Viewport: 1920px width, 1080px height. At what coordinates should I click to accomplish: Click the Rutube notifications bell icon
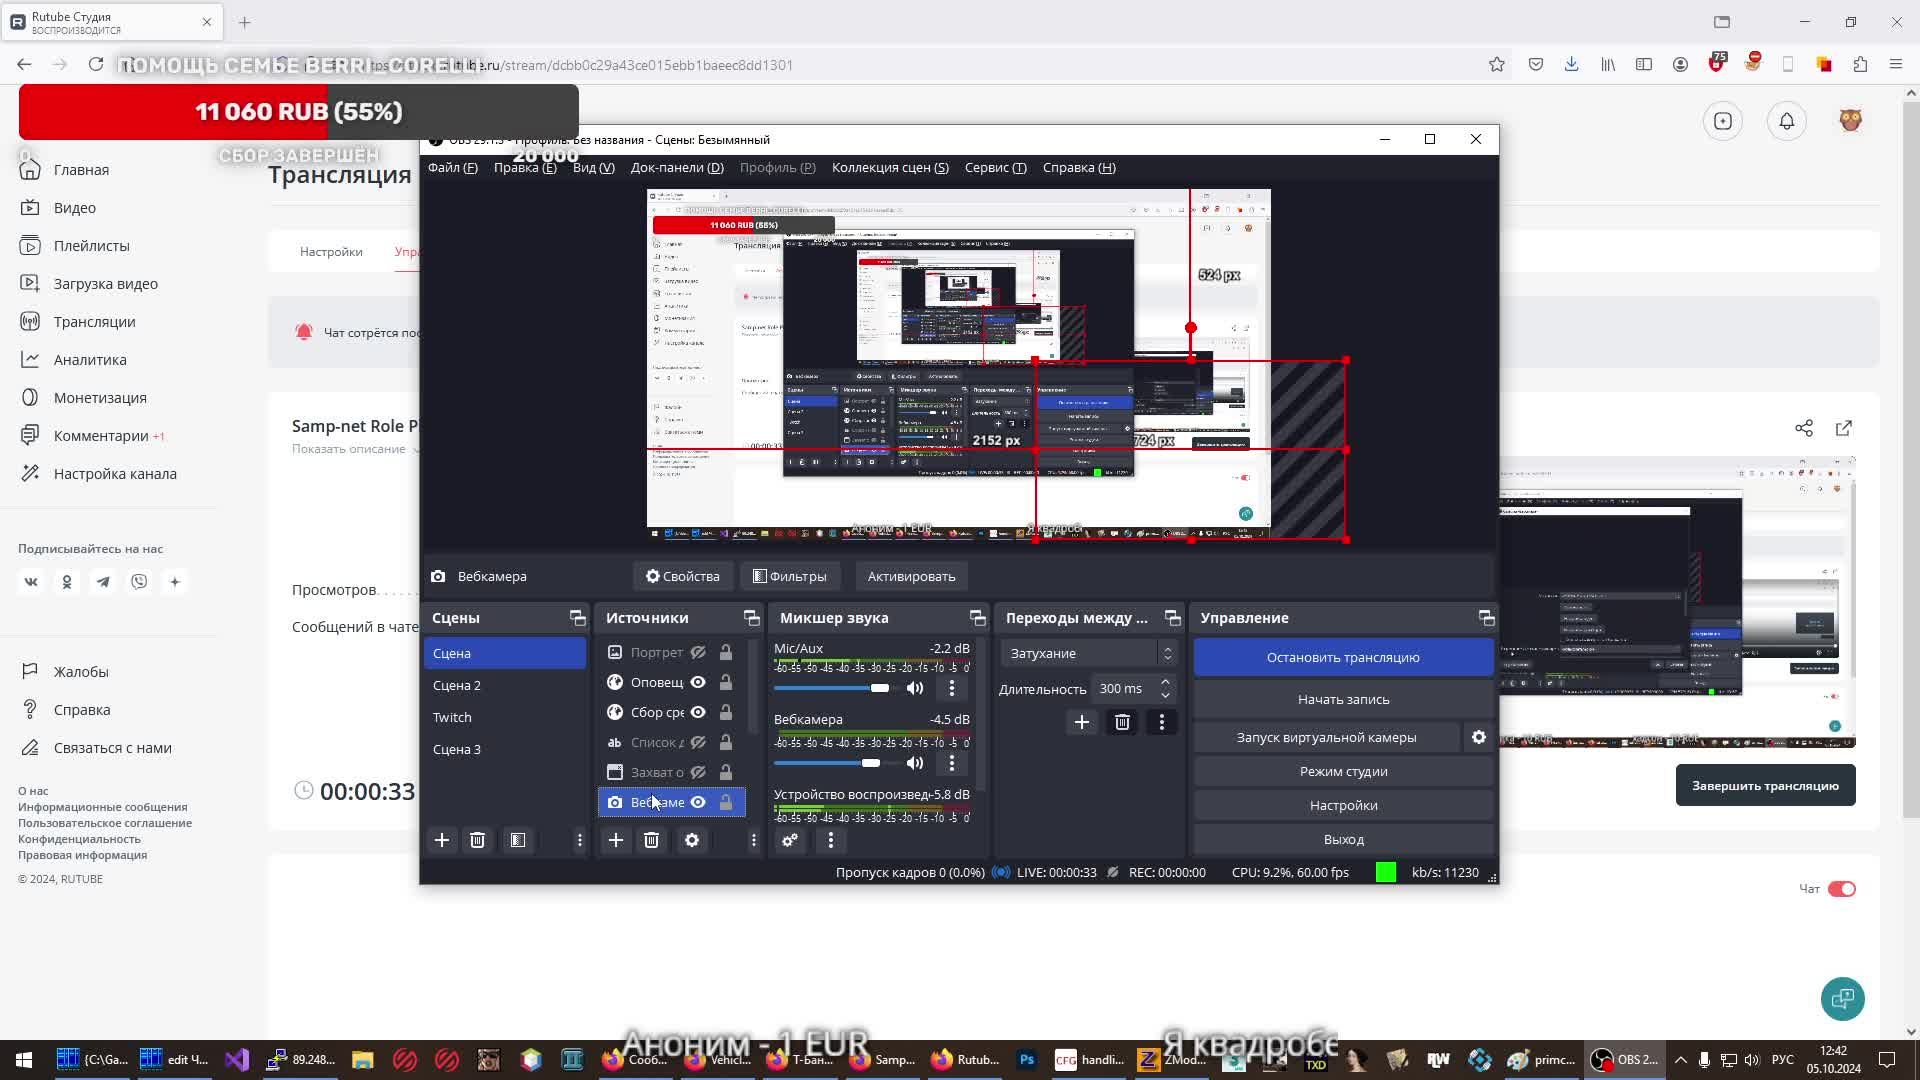tap(1787, 121)
